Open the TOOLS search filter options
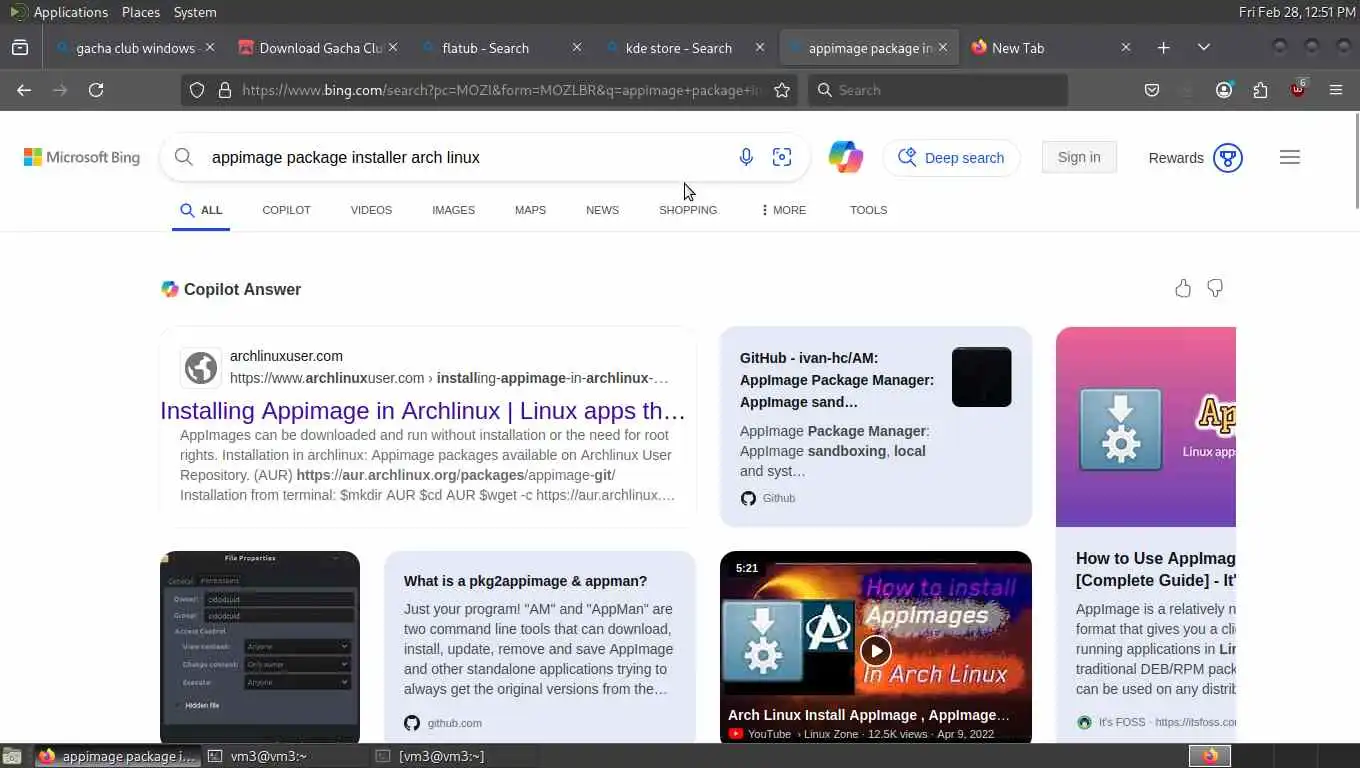The width and height of the screenshot is (1360, 768). (868, 210)
